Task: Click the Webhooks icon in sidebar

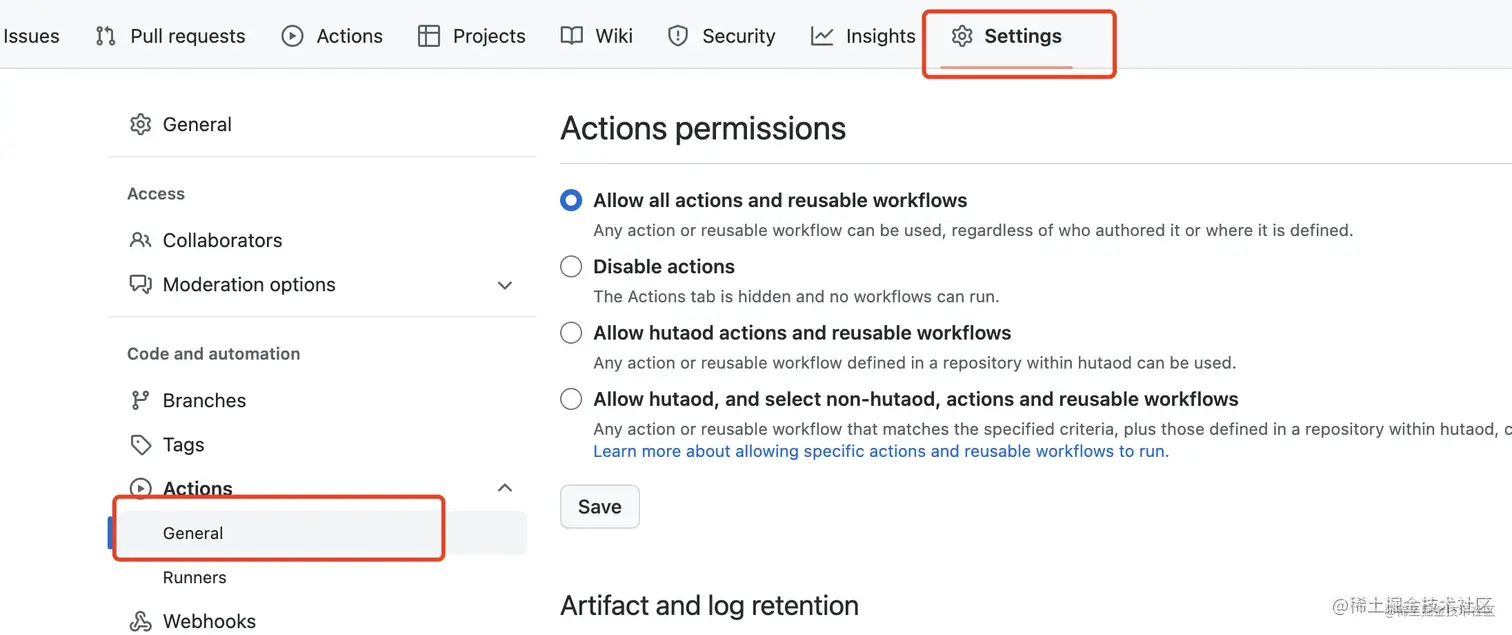Action: [140, 621]
